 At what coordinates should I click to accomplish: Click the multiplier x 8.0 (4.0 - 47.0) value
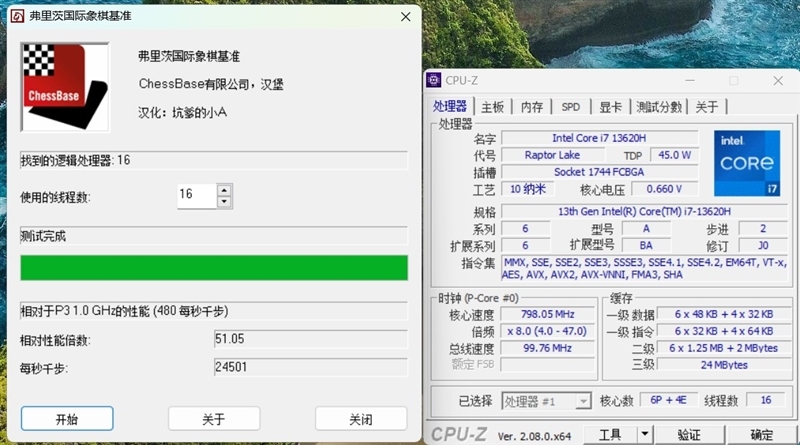pos(547,331)
